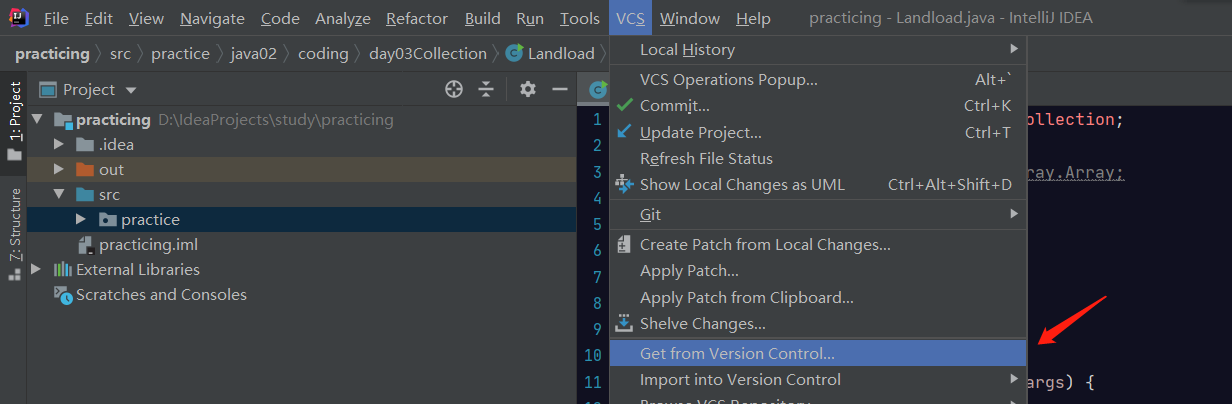Select Scratches and Consoles item

pyautogui.click(x=161, y=295)
